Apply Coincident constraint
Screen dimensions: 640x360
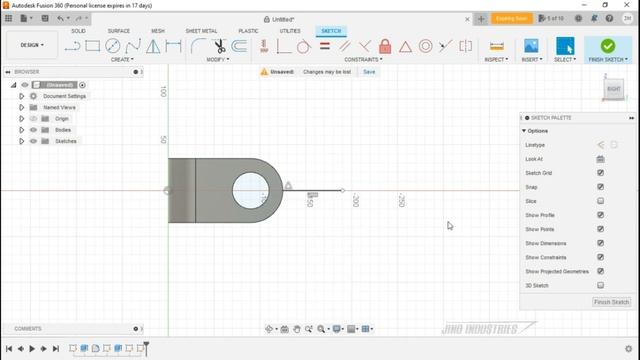click(x=283, y=46)
